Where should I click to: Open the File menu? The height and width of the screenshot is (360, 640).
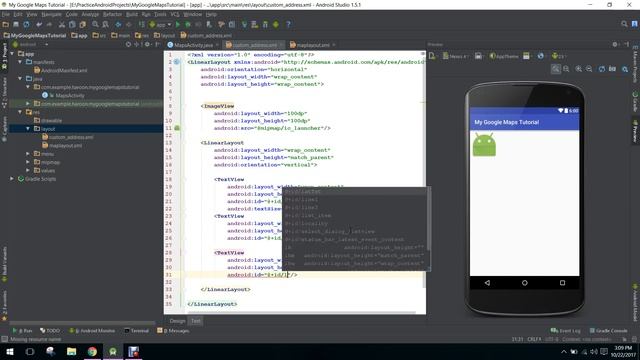coord(6,14)
